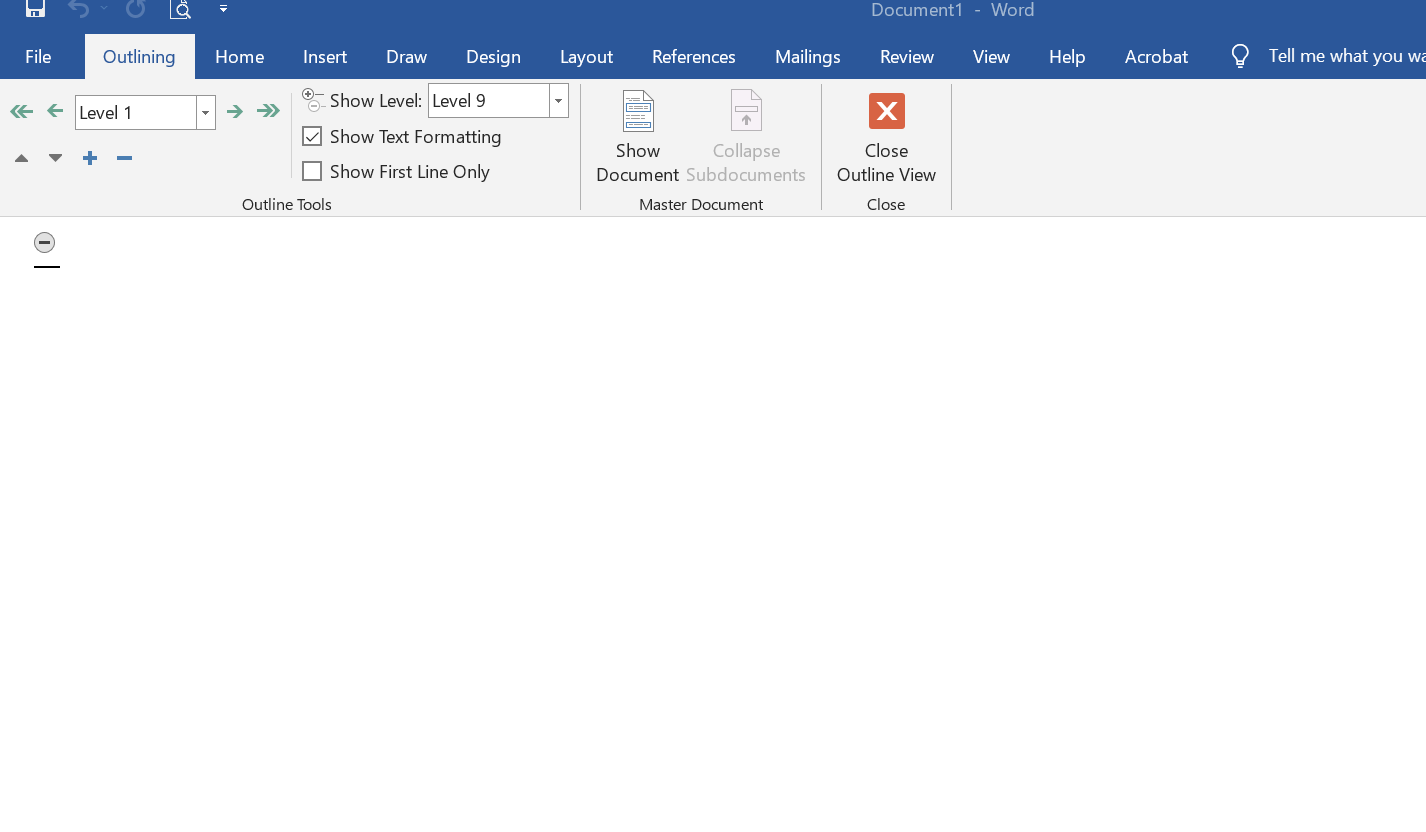
Task: Open Customize Quick Access Toolbar arrow
Action: pos(223,9)
